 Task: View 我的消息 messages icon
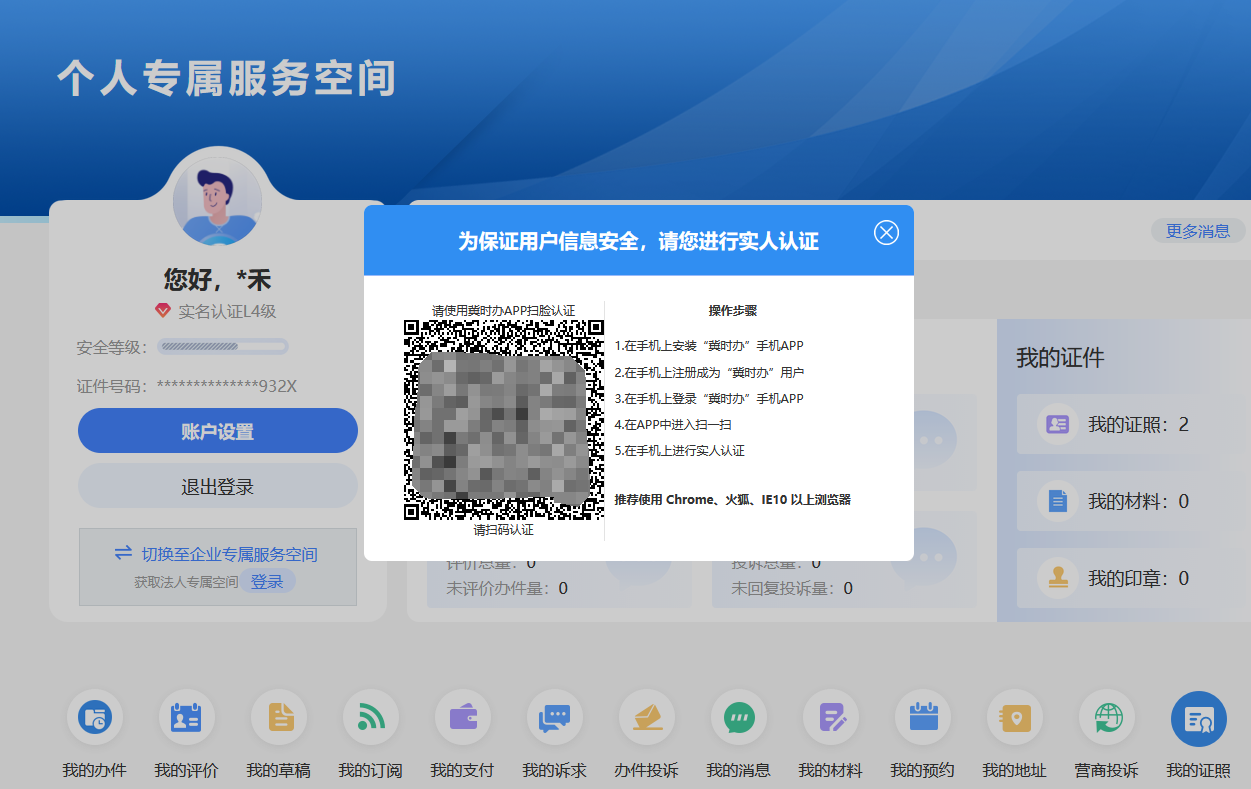tap(739, 718)
